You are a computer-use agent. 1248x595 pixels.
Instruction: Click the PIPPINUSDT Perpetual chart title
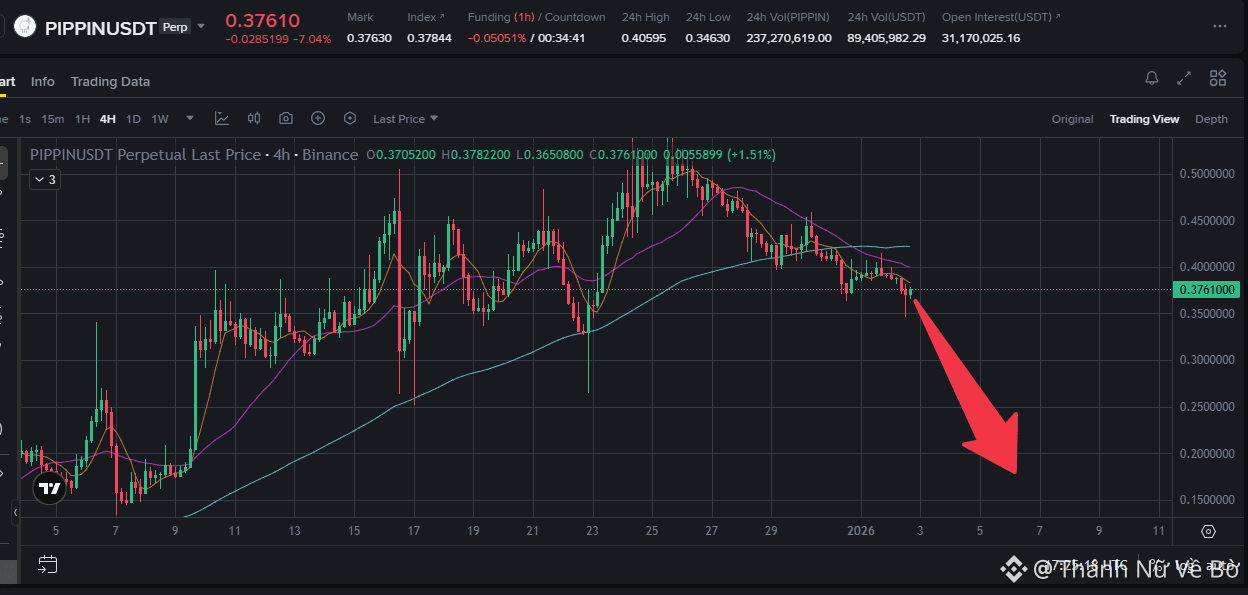tap(193, 155)
